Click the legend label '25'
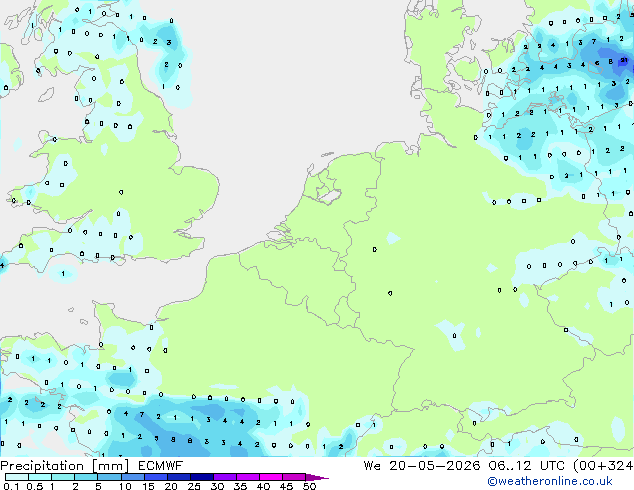 pos(194,486)
